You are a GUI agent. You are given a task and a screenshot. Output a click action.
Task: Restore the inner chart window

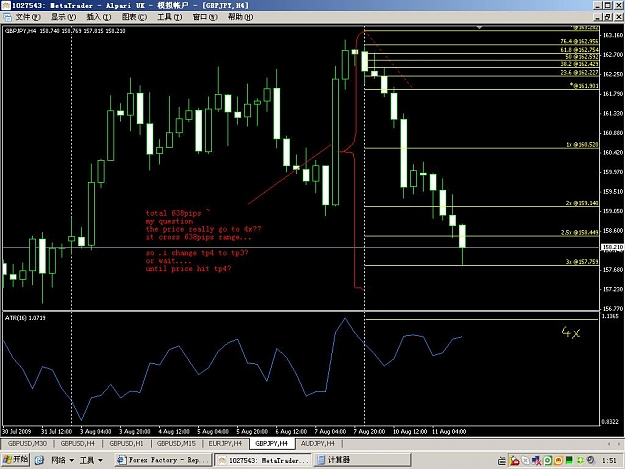point(608,17)
